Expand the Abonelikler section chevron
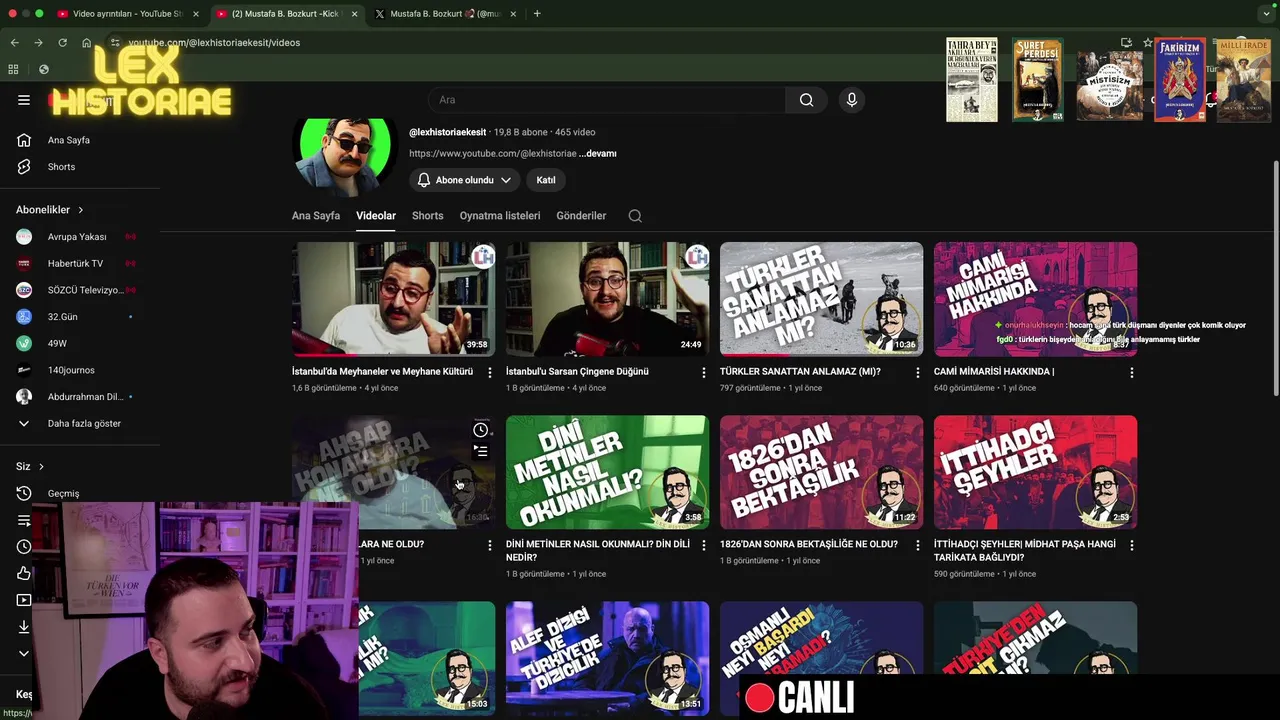The width and height of the screenshot is (1280, 720). tap(80, 210)
